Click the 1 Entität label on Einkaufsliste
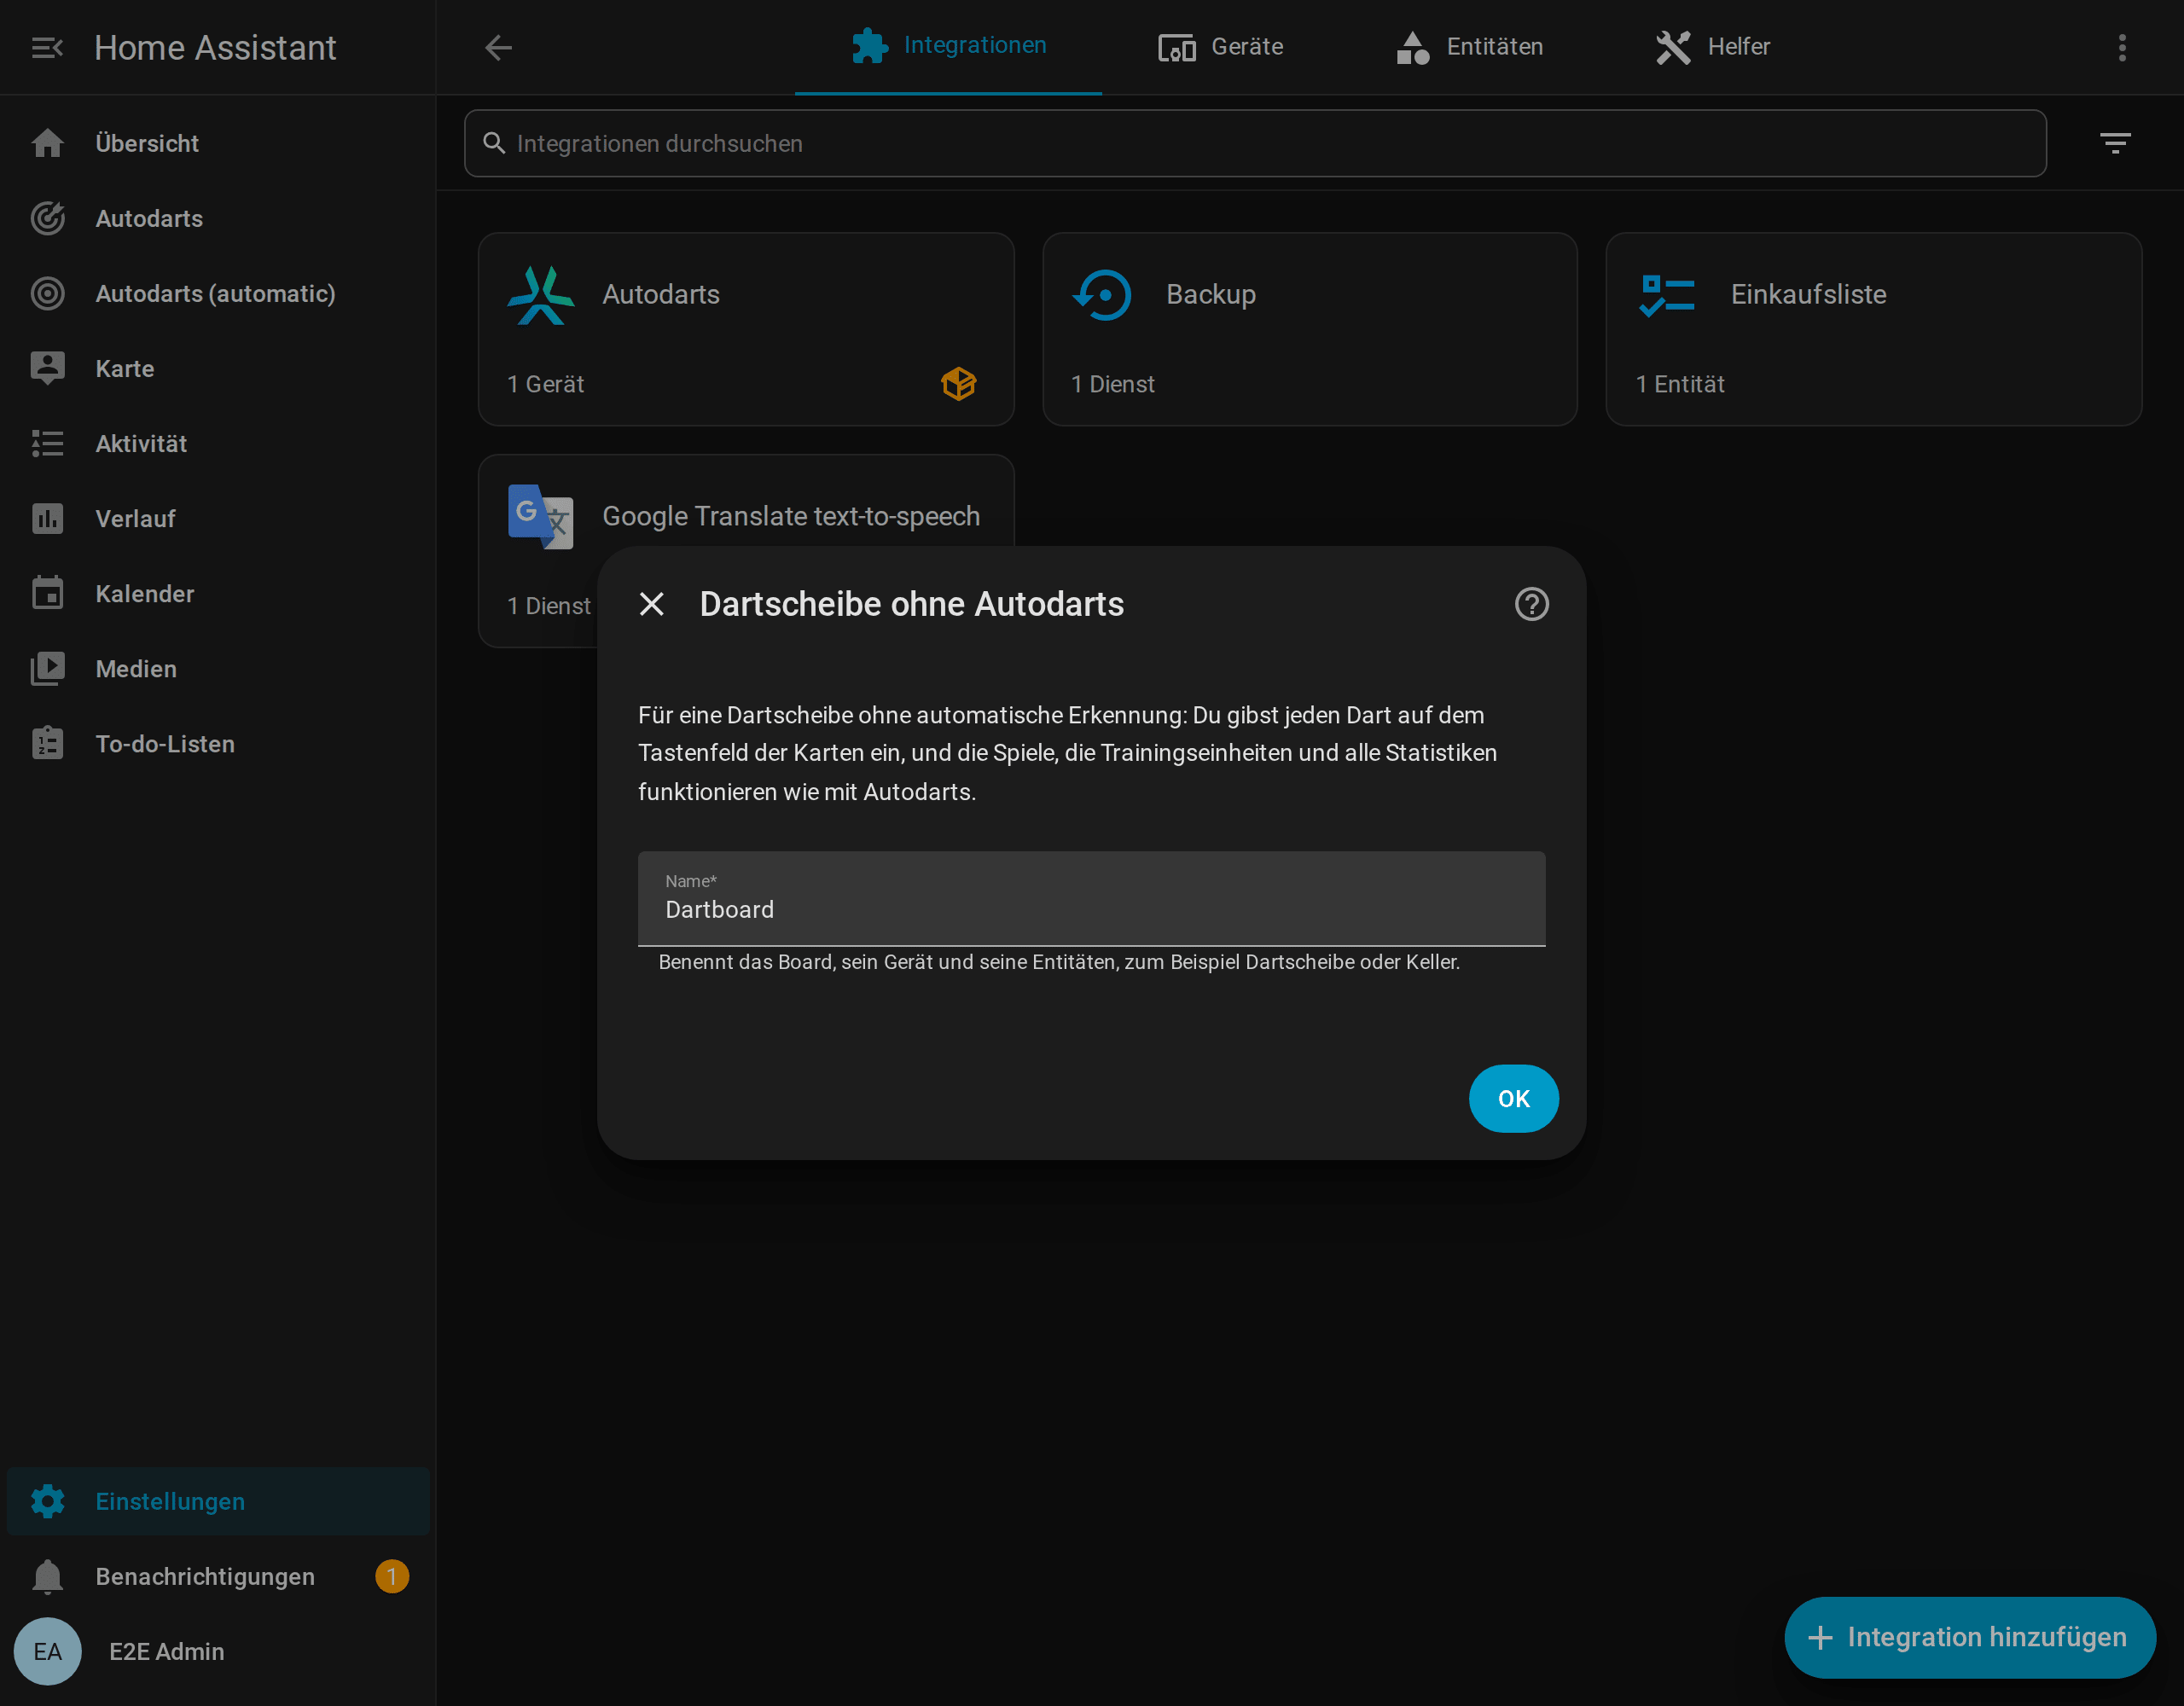Viewport: 2184px width, 1706px height. pyautogui.click(x=1680, y=384)
